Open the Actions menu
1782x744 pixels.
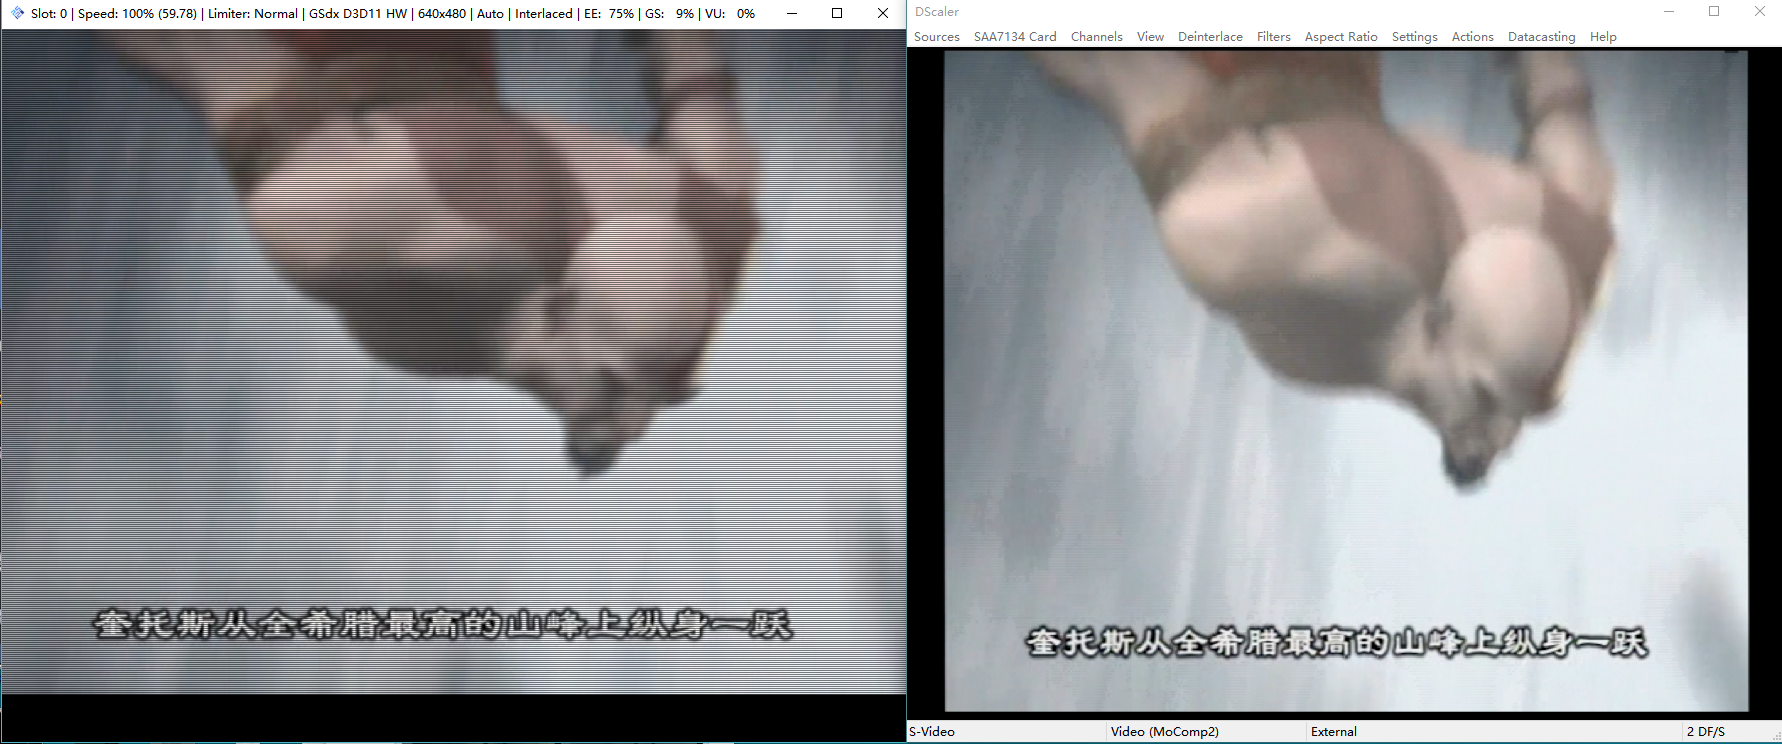(1472, 37)
